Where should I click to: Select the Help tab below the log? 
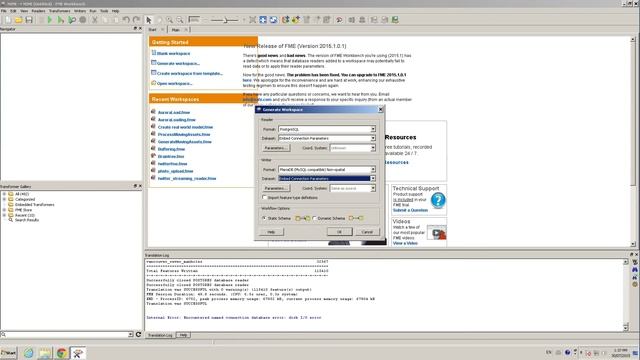tap(183, 335)
